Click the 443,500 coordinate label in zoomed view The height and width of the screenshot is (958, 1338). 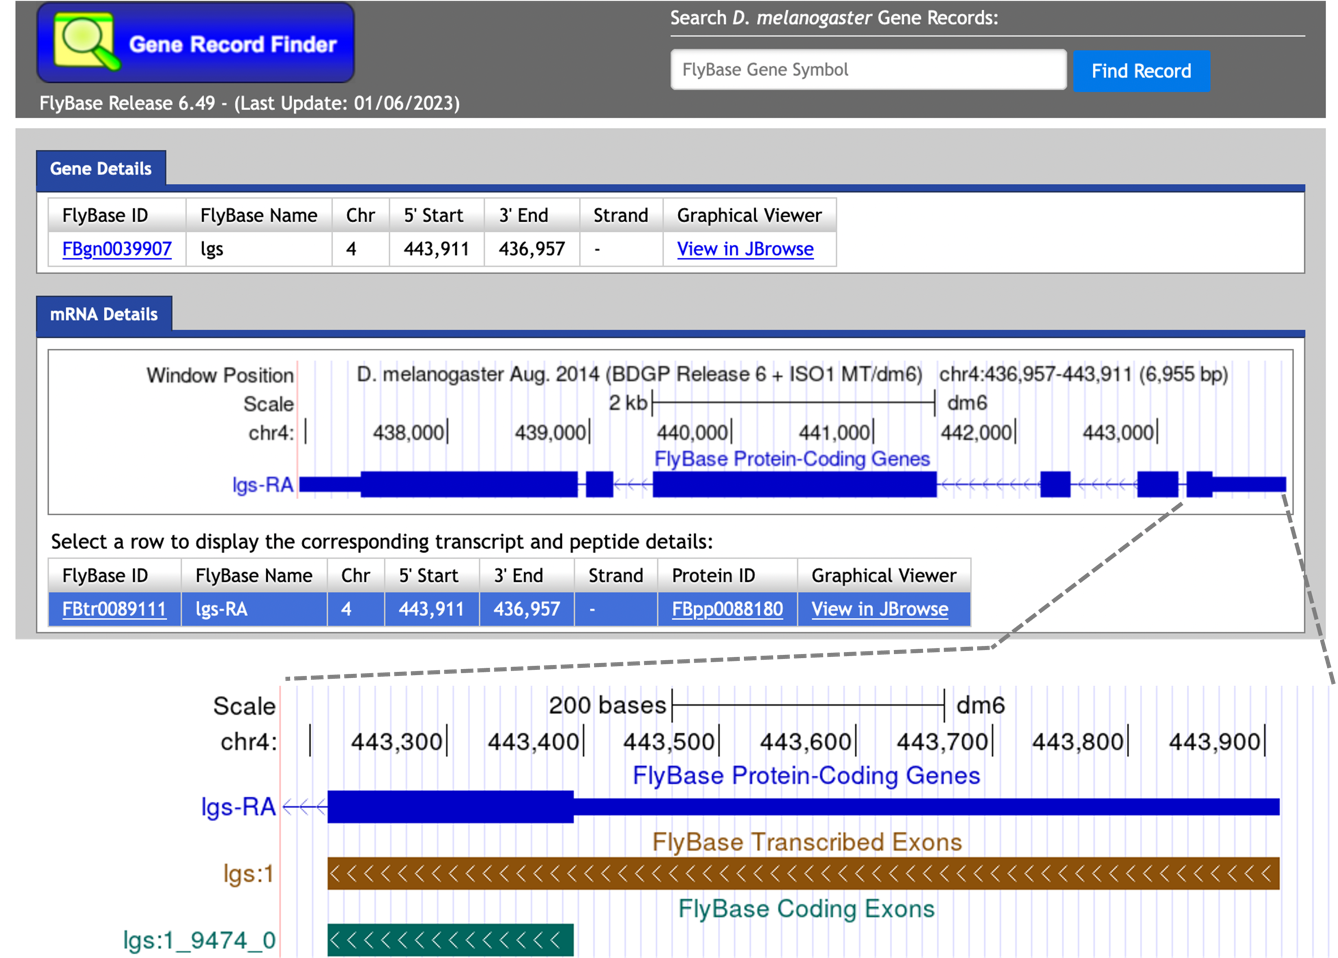click(669, 742)
